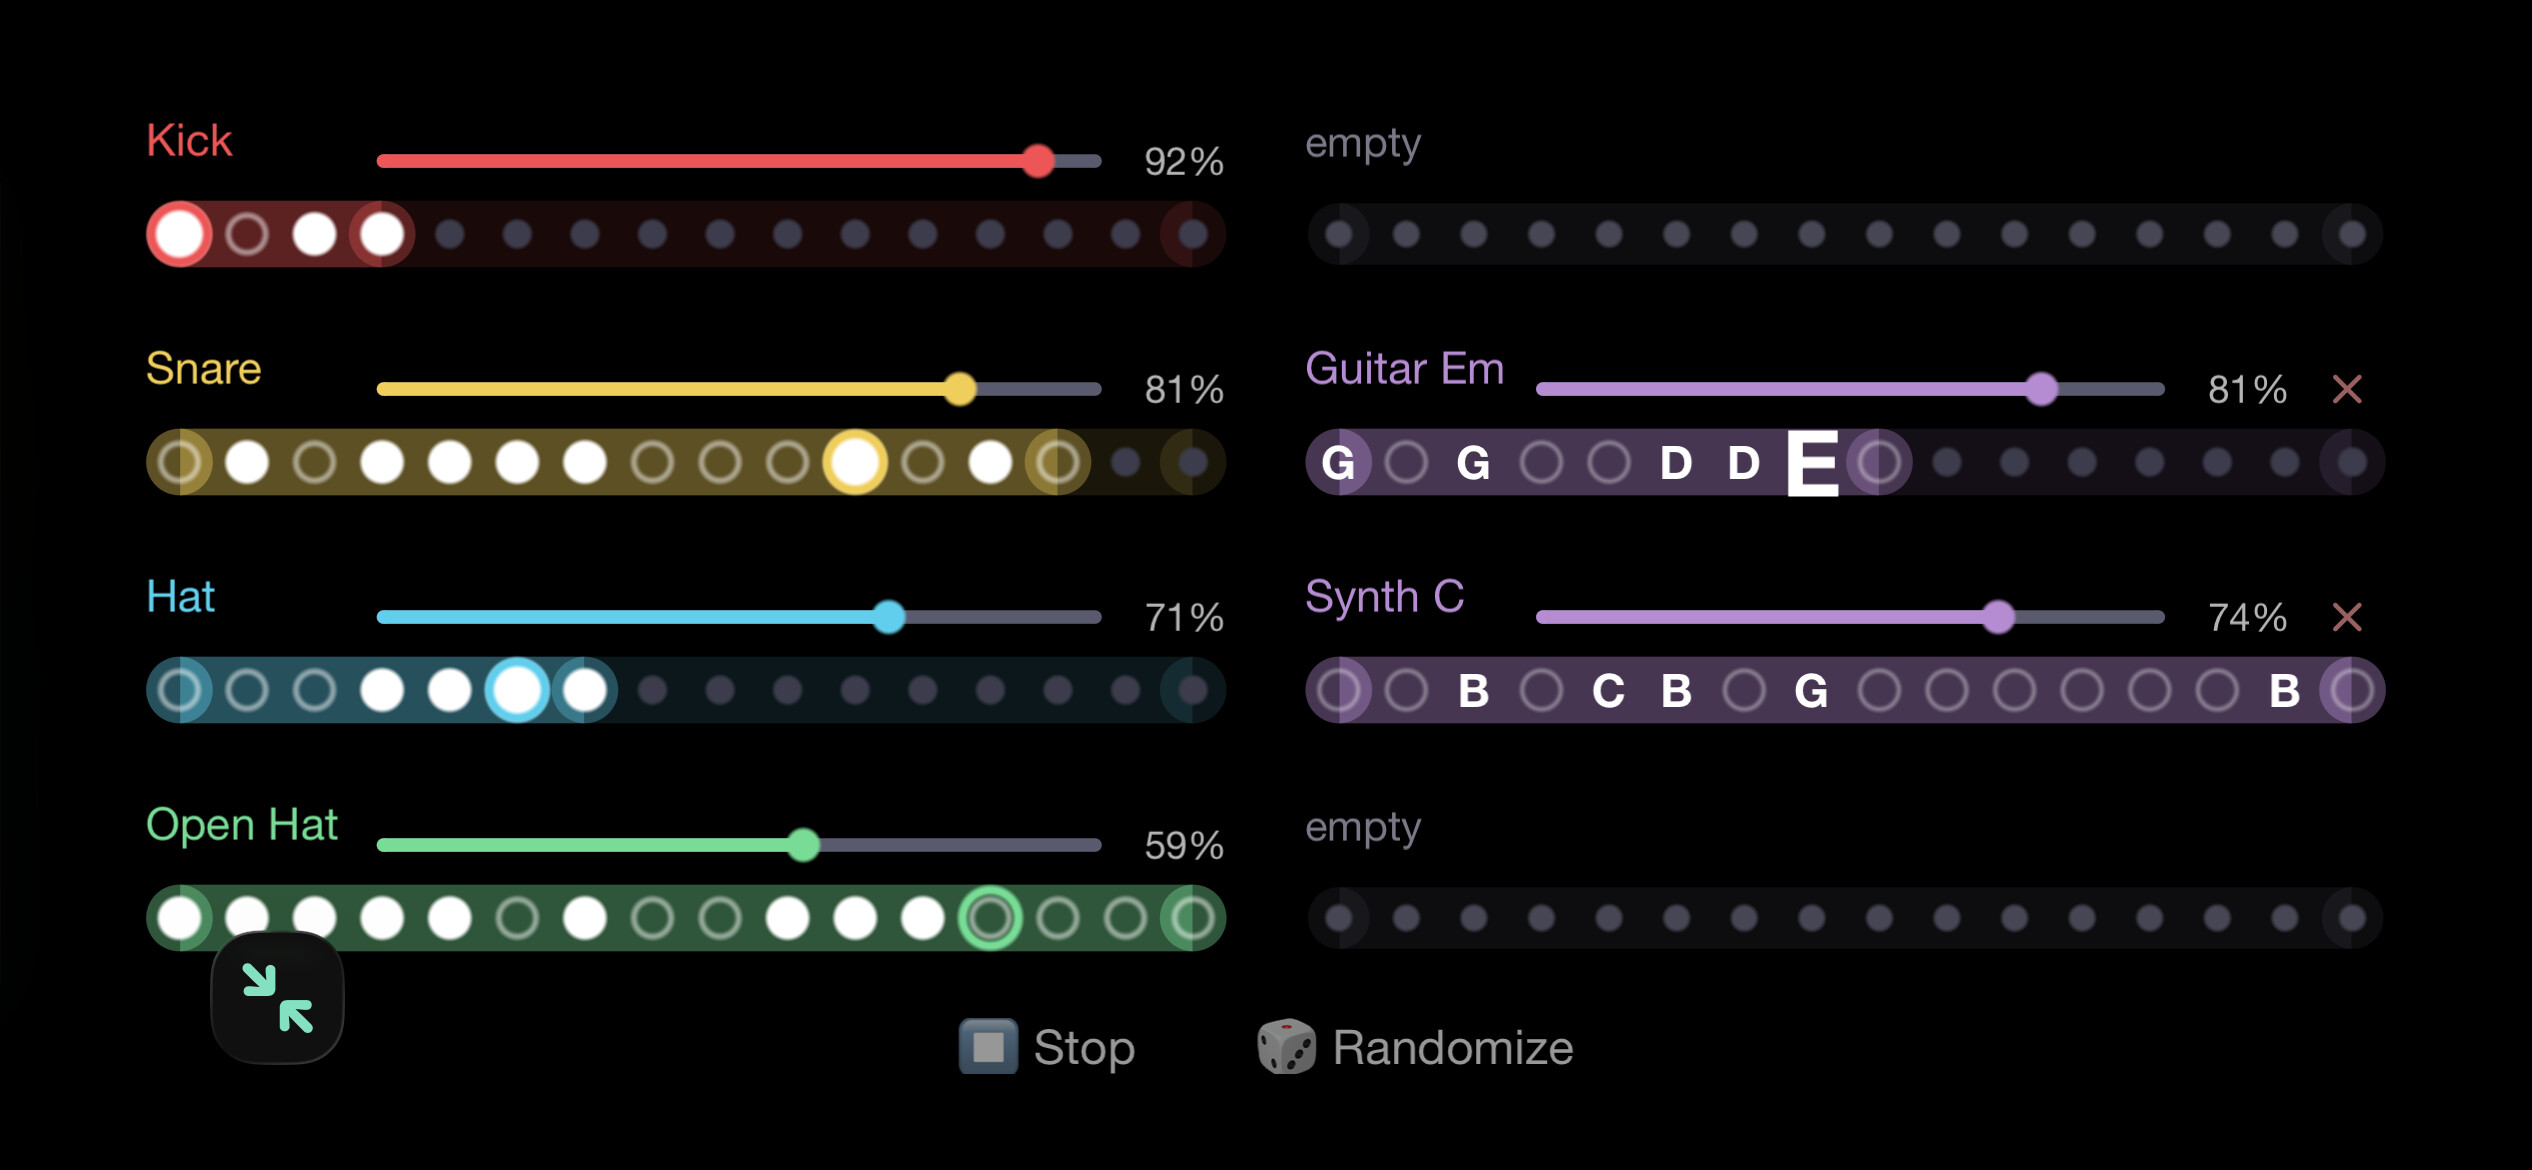This screenshot has width=2532, height=1170.
Task: Click the large E note in Guitar Em
Action: (x=1812, y=462)
